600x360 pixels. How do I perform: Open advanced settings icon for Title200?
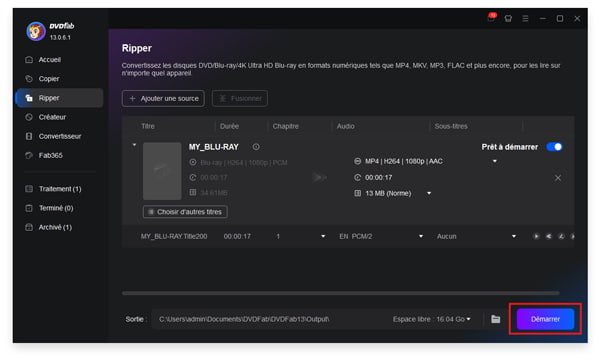[548, 236]
